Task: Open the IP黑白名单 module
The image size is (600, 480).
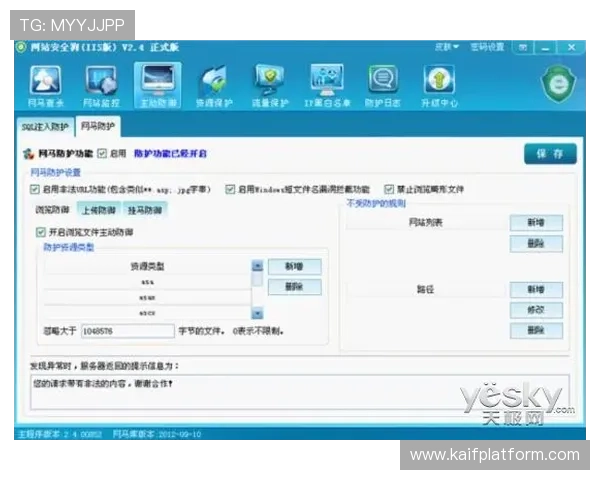Action: click(x=327, y=86)
